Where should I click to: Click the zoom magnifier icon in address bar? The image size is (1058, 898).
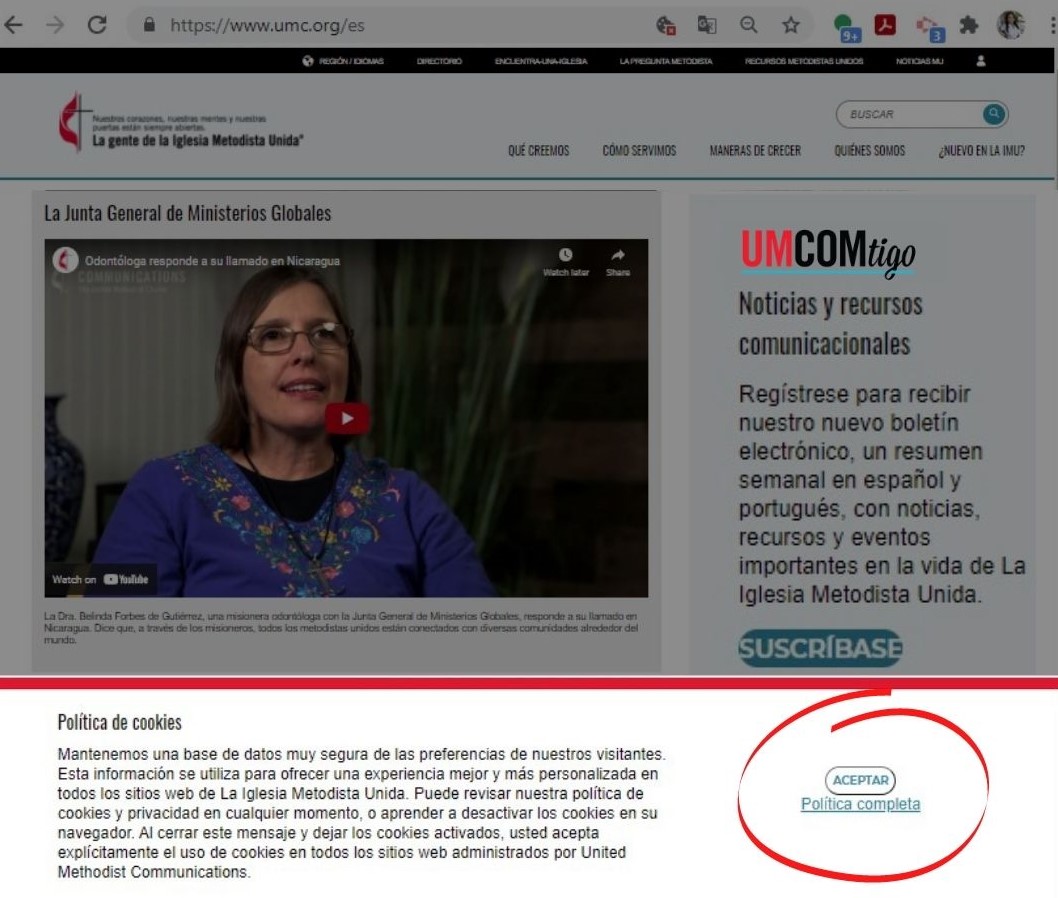748,25
